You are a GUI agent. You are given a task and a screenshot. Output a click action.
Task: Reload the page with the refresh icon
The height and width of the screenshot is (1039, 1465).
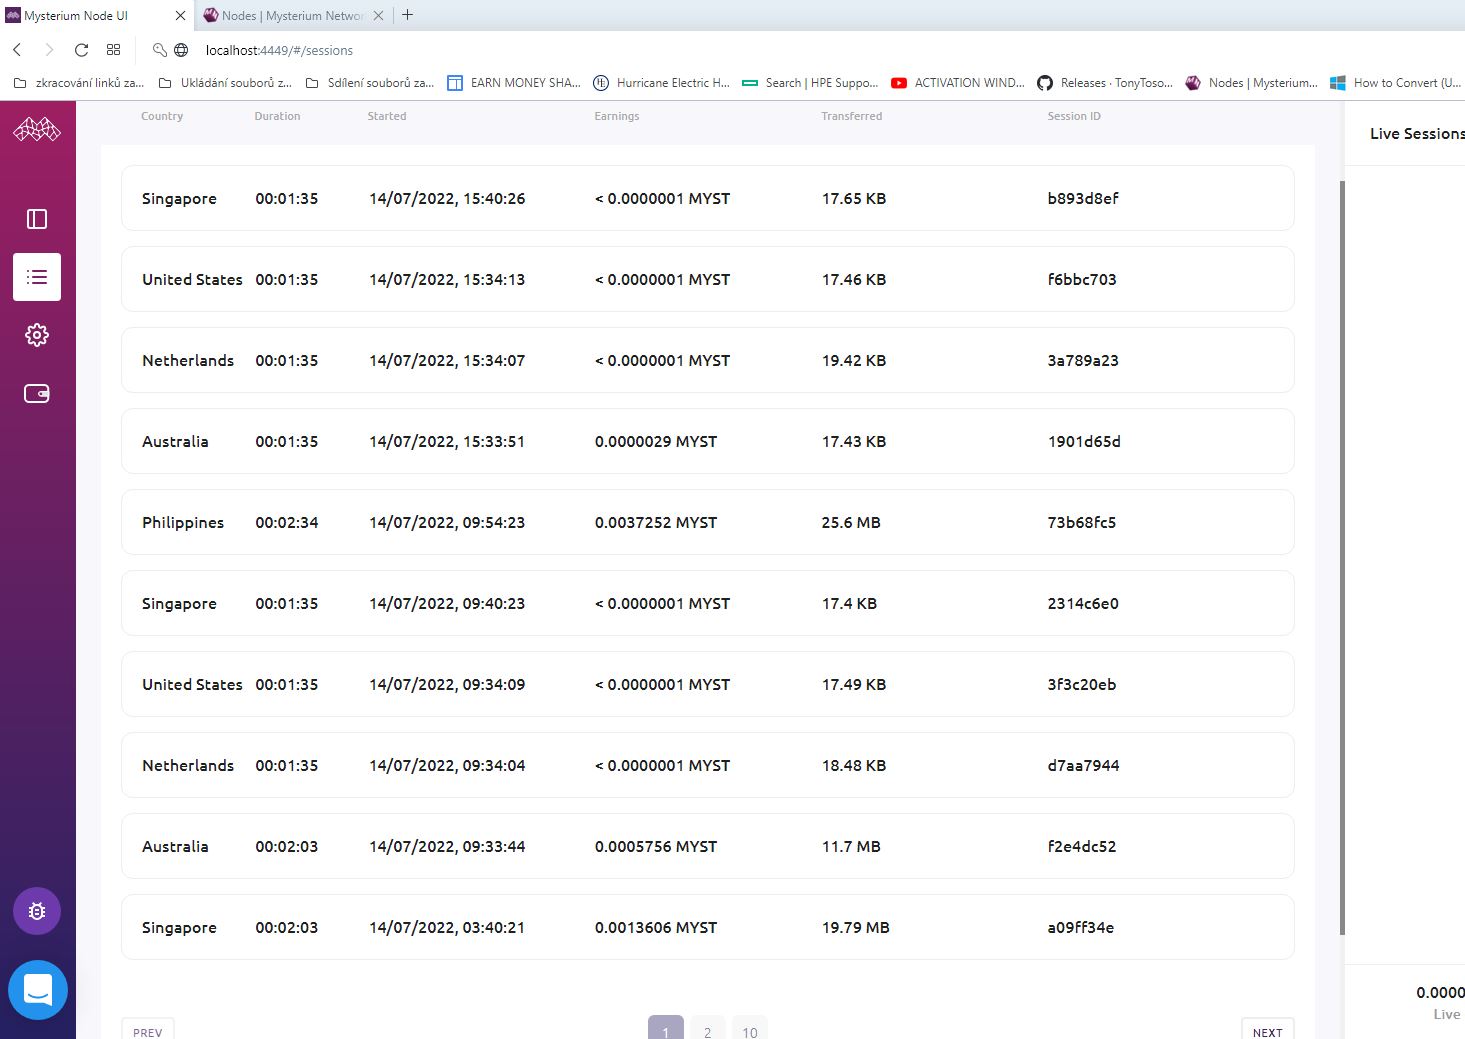(82, 50)
